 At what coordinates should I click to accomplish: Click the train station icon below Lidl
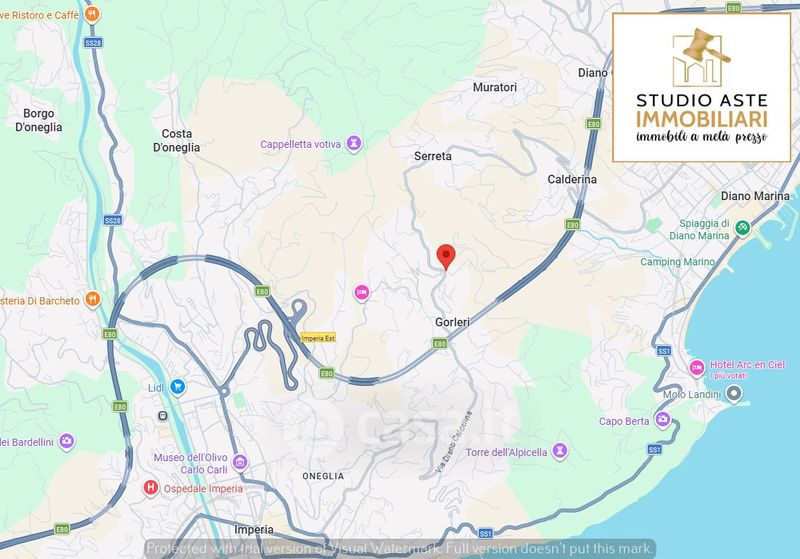161,413
